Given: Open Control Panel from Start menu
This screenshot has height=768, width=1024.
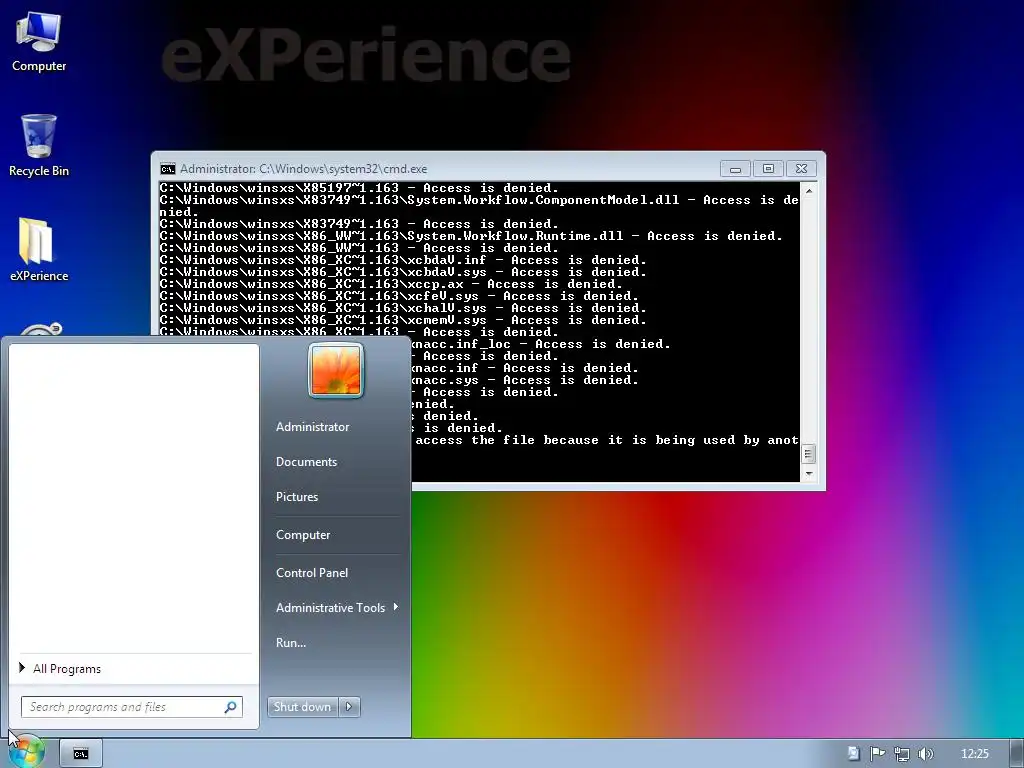Looking at the screenshot, I should [312, 573].
